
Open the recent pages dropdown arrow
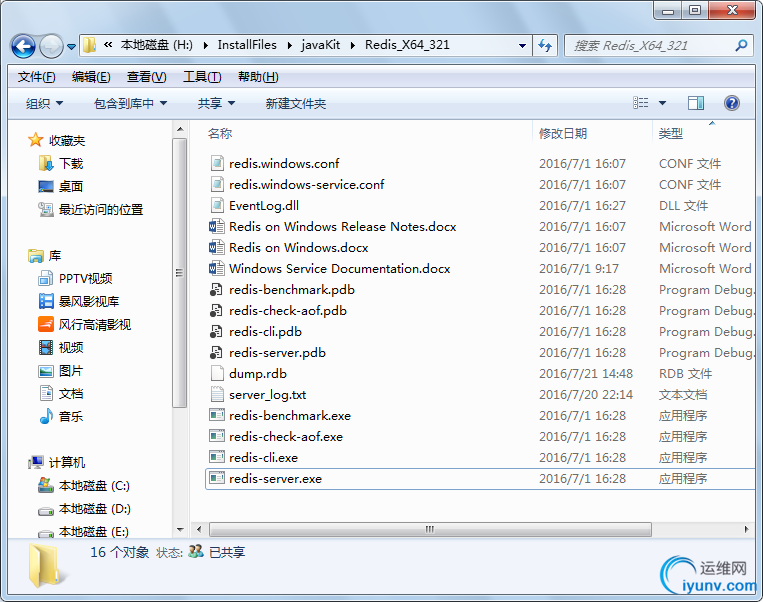tap(72, 47)
